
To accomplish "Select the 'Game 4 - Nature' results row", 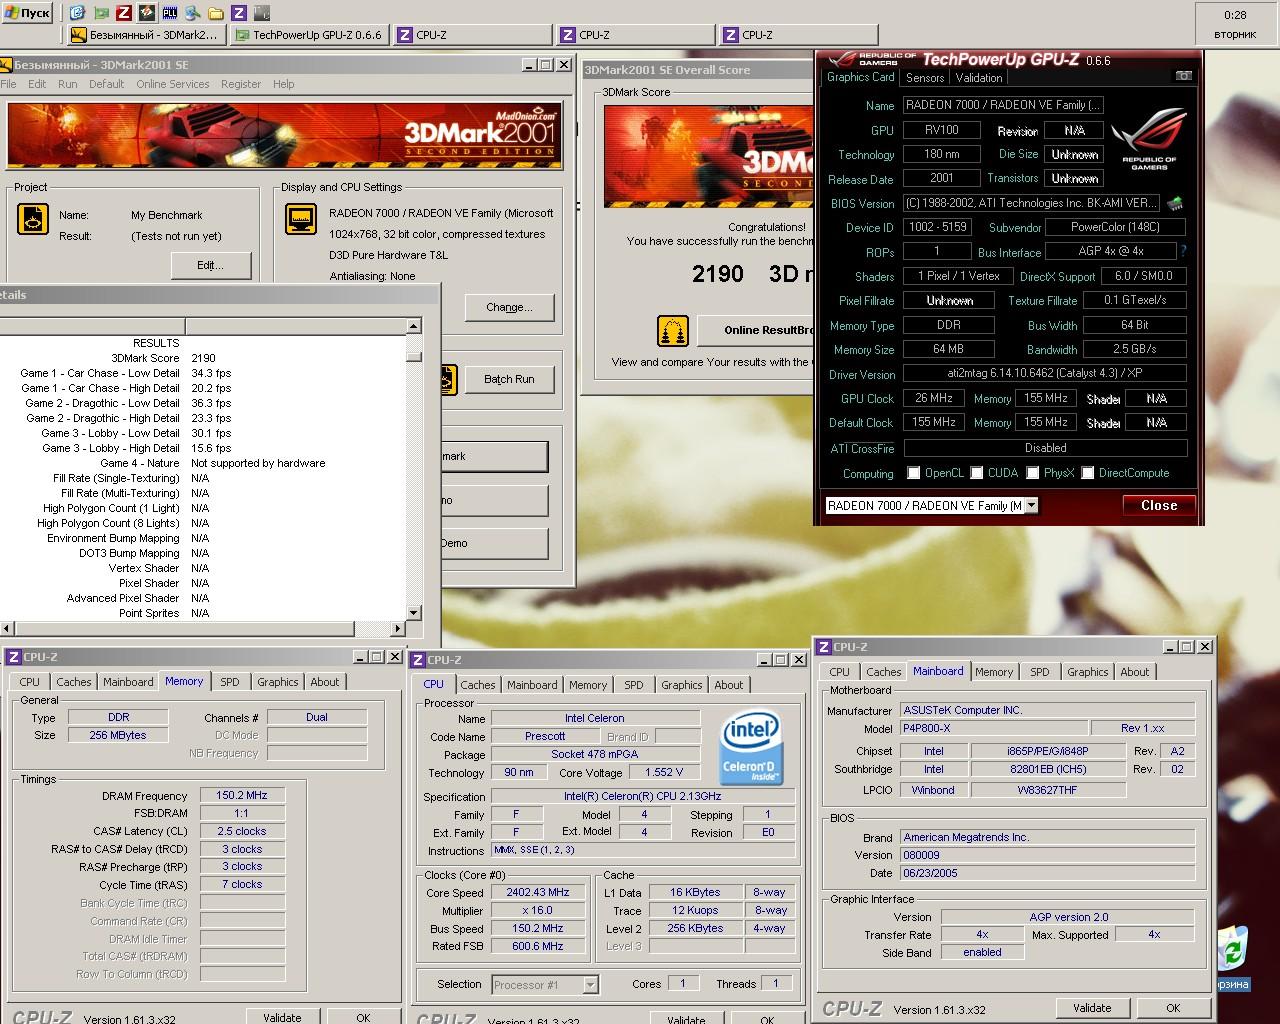I will point(205,463).
